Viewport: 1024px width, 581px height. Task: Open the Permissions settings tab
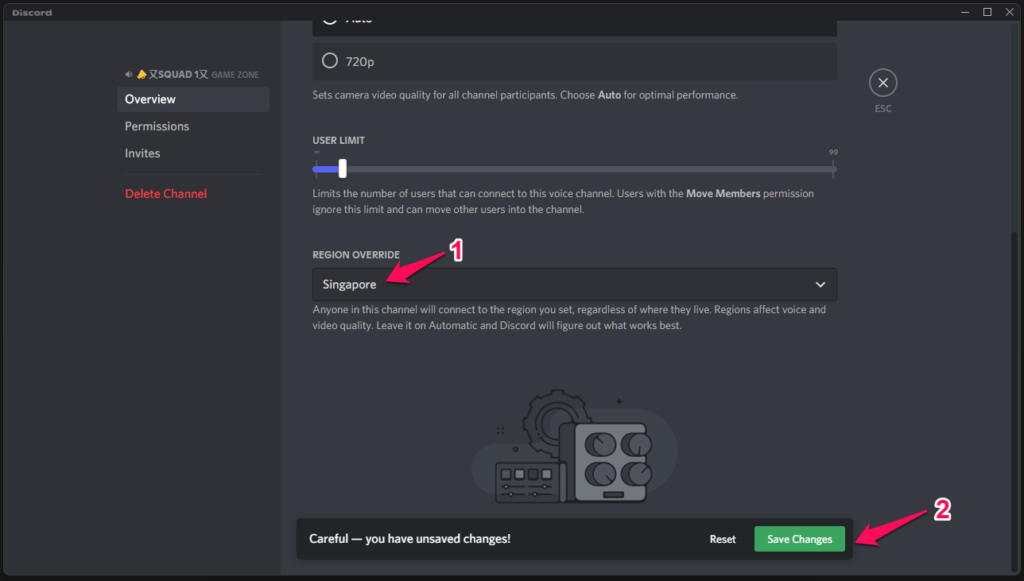[157, 126]
